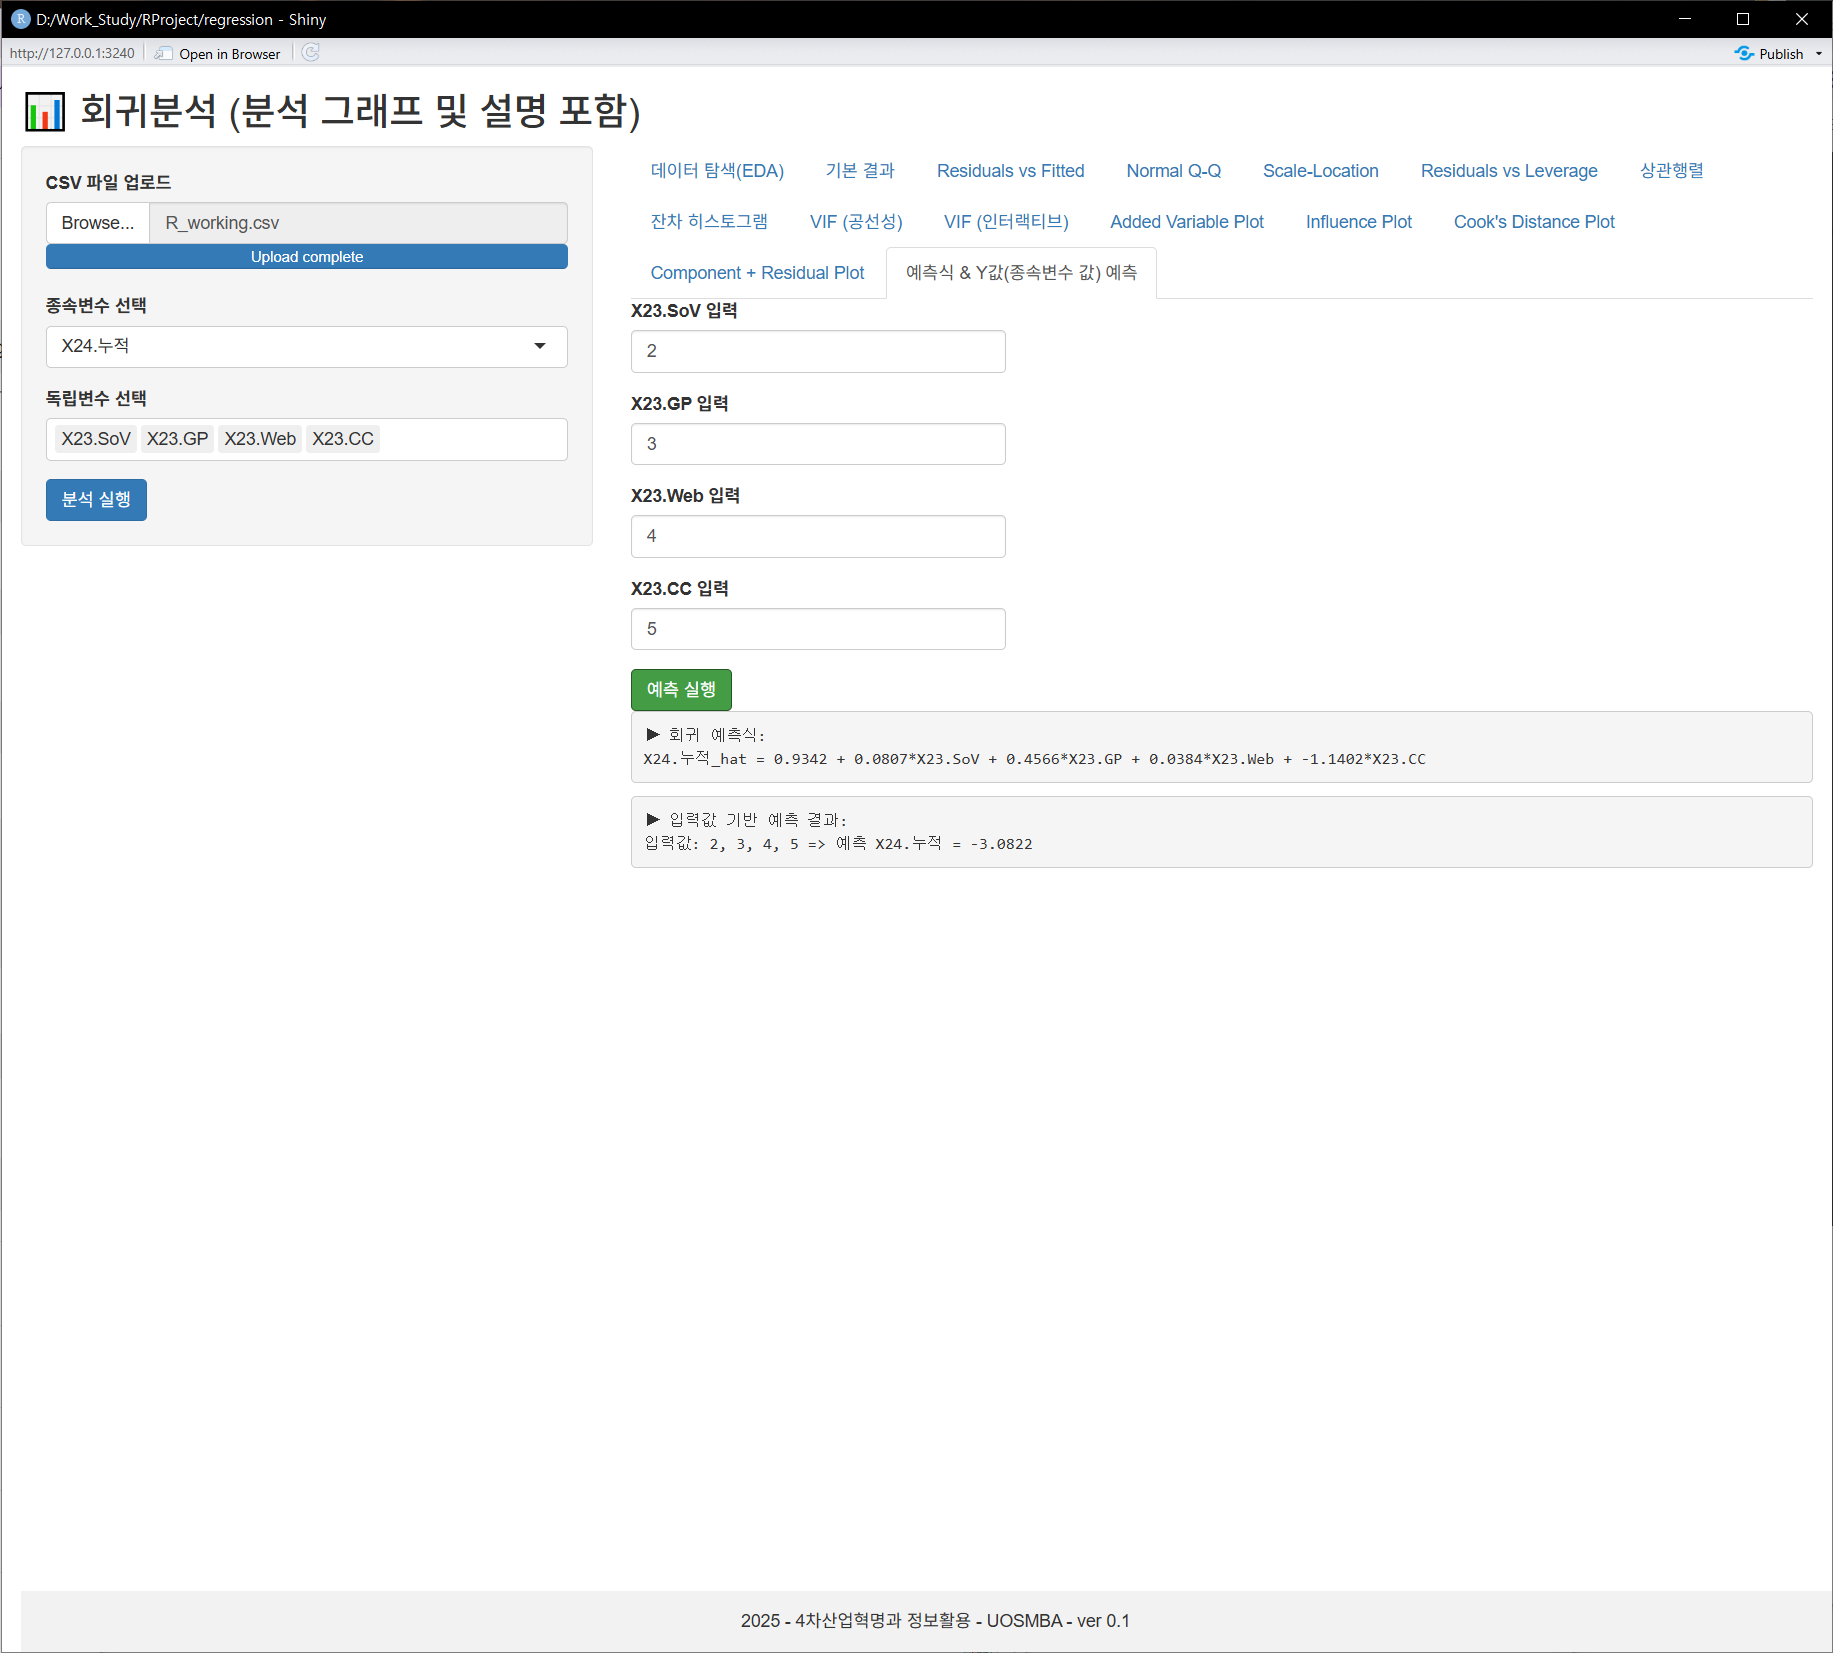The image size is (1833, 1653).
Task: Click the R Shiny logo in the title bar
Action: [20, 19]
